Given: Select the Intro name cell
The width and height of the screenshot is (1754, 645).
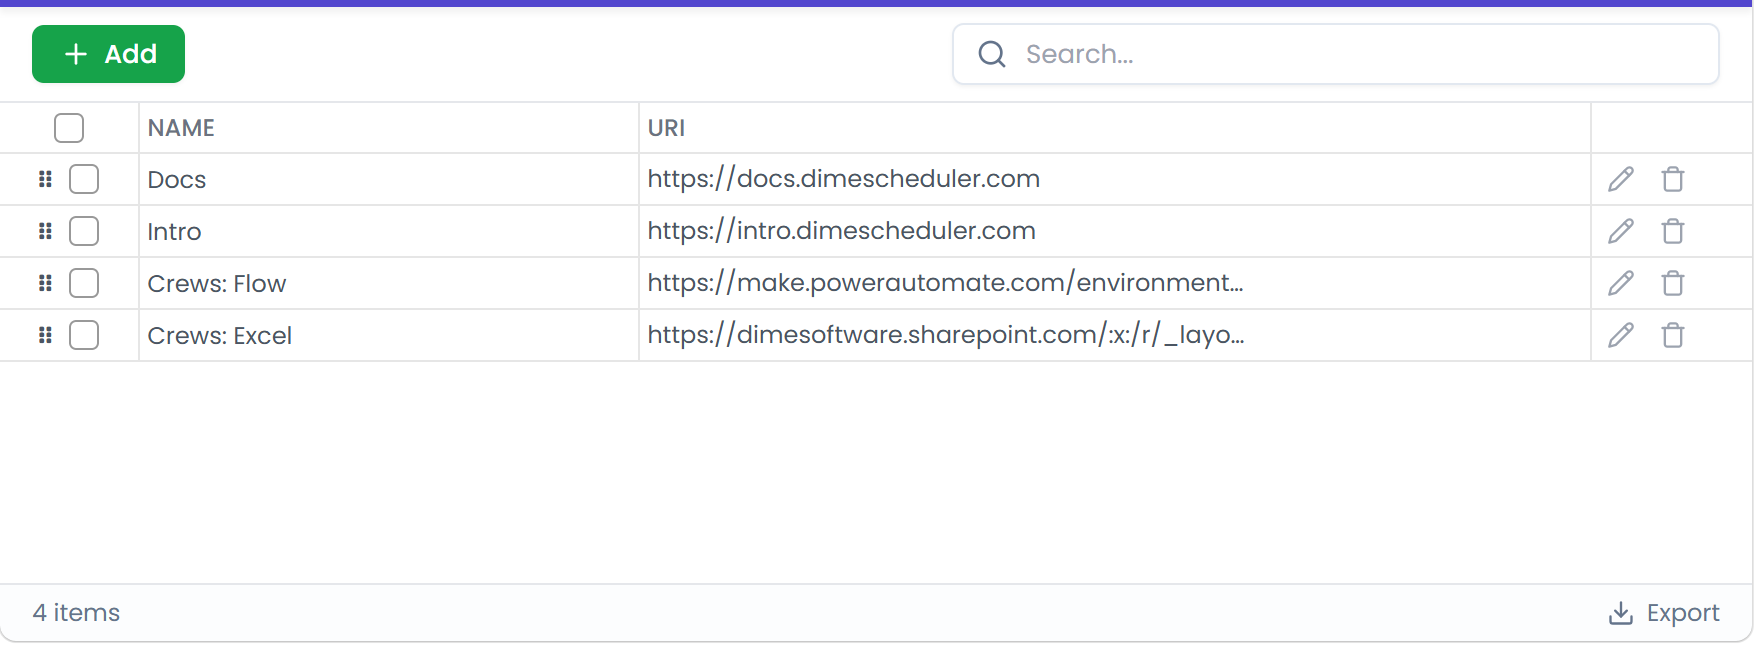Looking at the screenshot, I should pos(389,231).
